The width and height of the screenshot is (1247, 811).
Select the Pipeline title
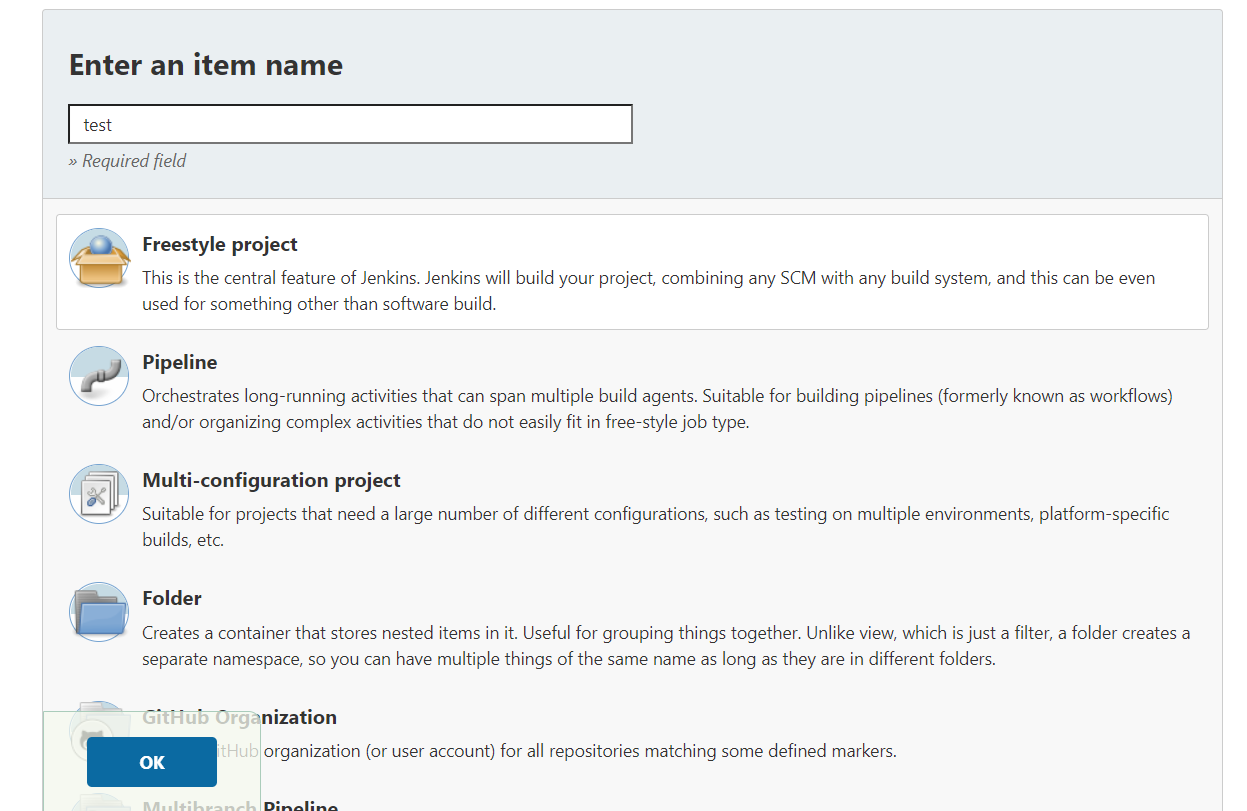(x=180, y=362)
